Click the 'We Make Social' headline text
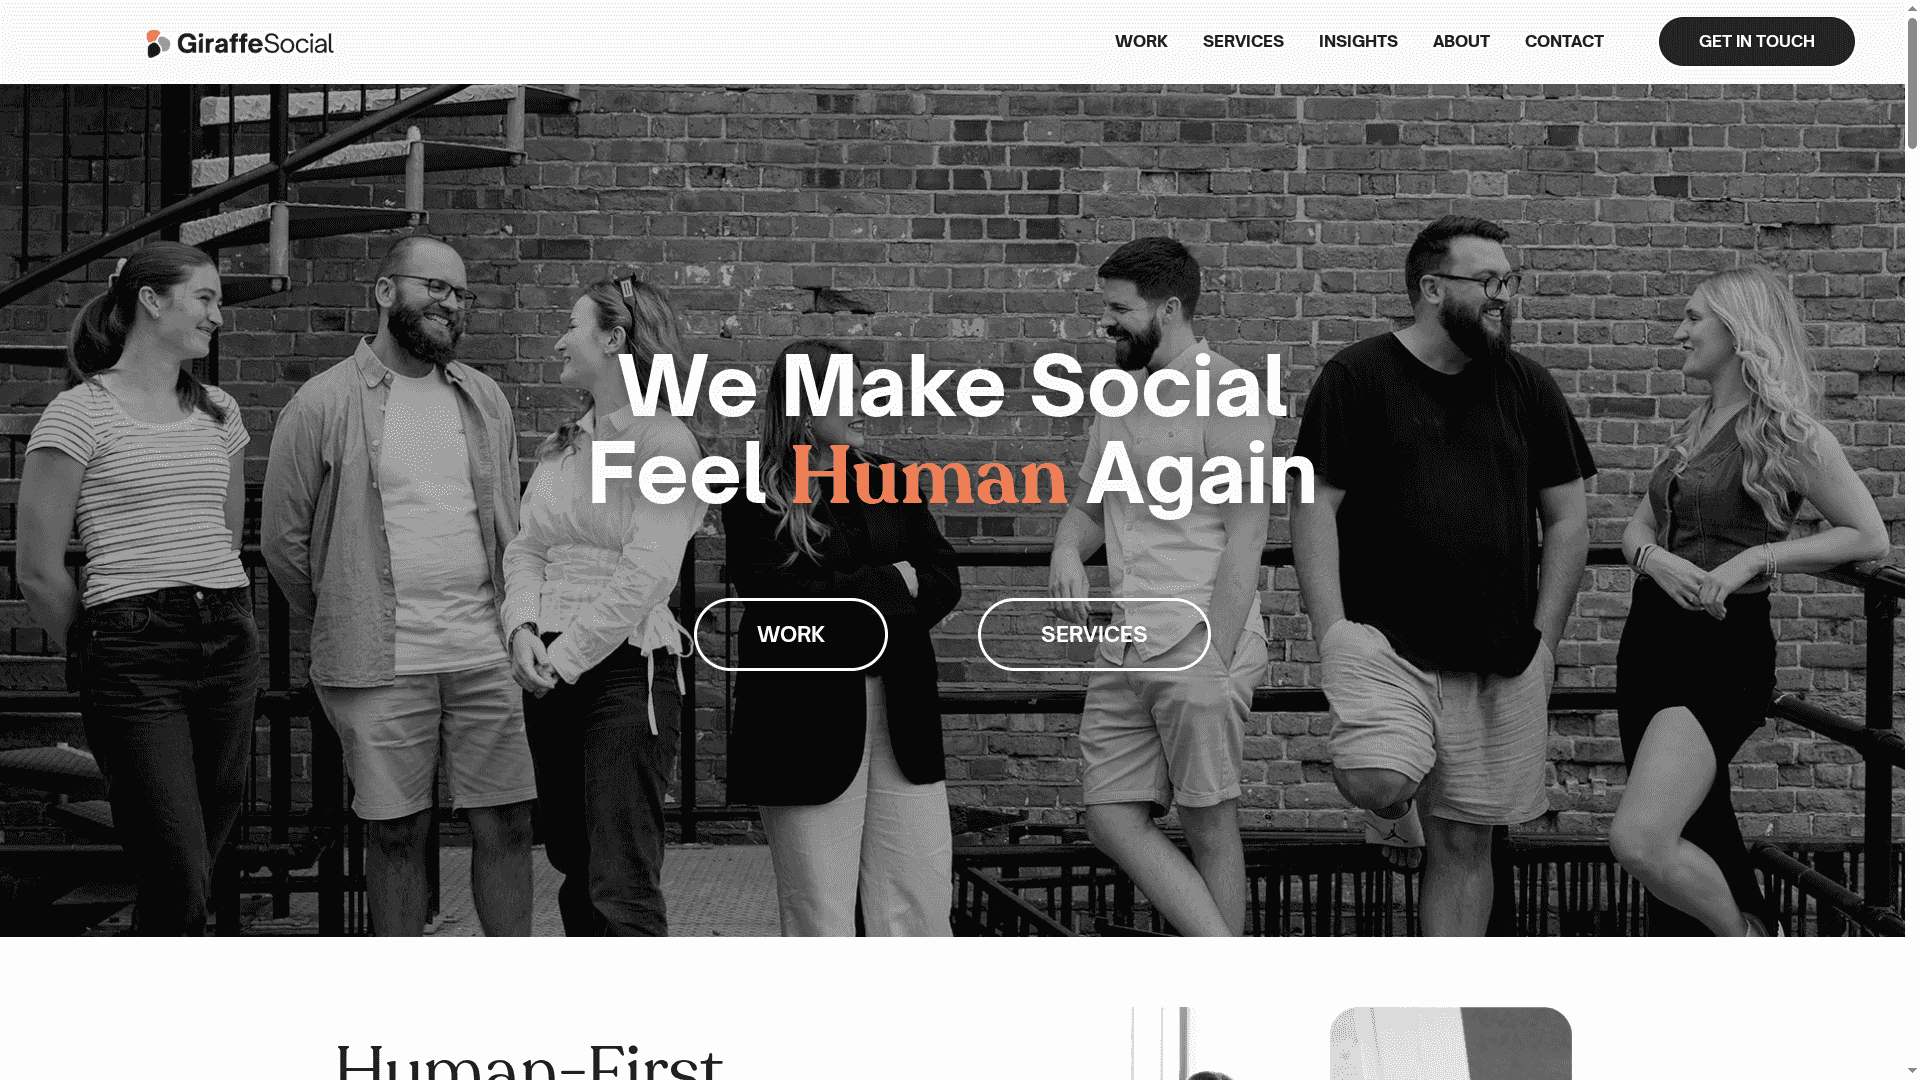The width and height of the screenshot is (1920, 1080). pos(952,386)
